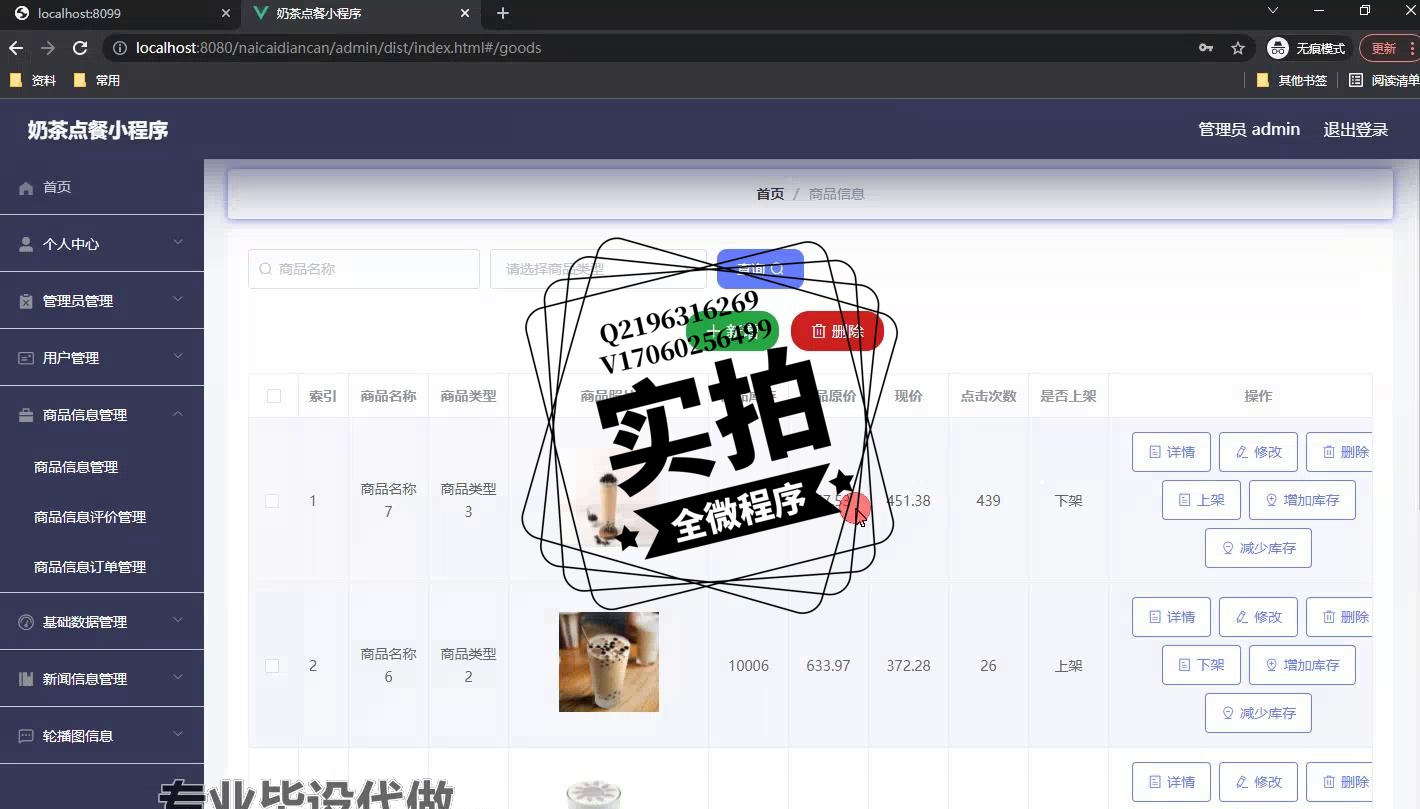Expand the 管理员管理 menu chevron
The height and width of the screenshot is (809, 1420).
tap(178, 300)
